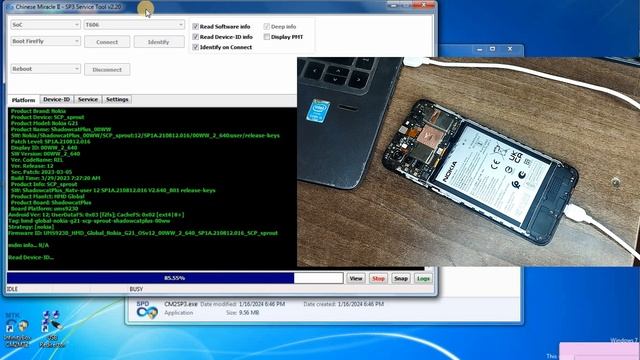The width and height of the screenshot is (640, 360).
Task: Click the 'Read Device-ID...' log line
Action: (x=31, y=258)
